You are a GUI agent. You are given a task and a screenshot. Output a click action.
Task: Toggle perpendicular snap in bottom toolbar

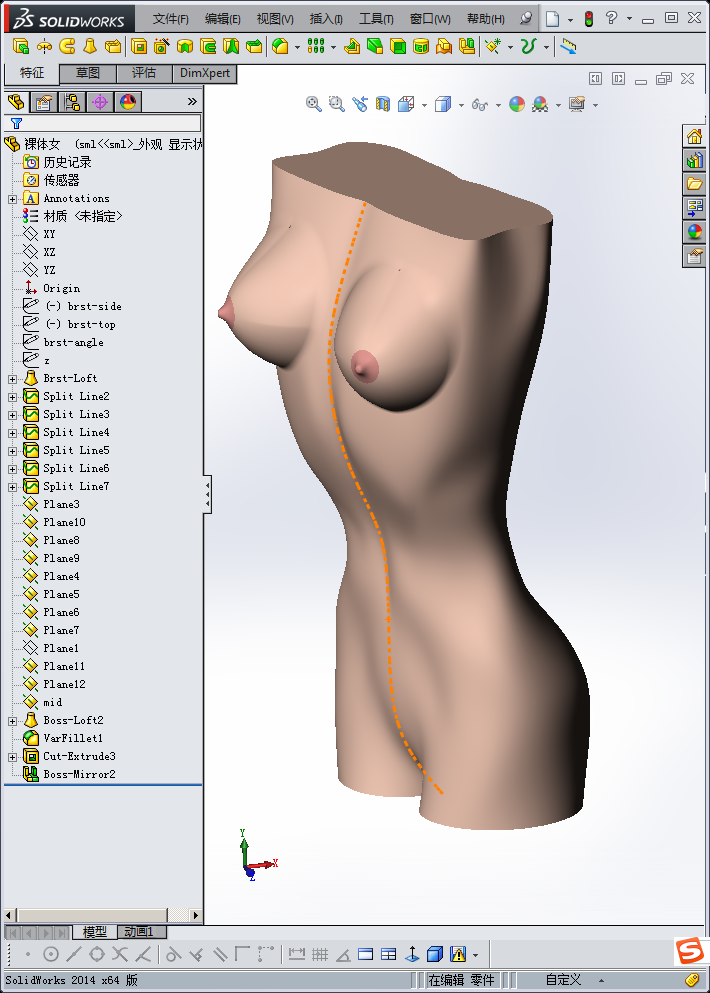(x=196, y=954)
